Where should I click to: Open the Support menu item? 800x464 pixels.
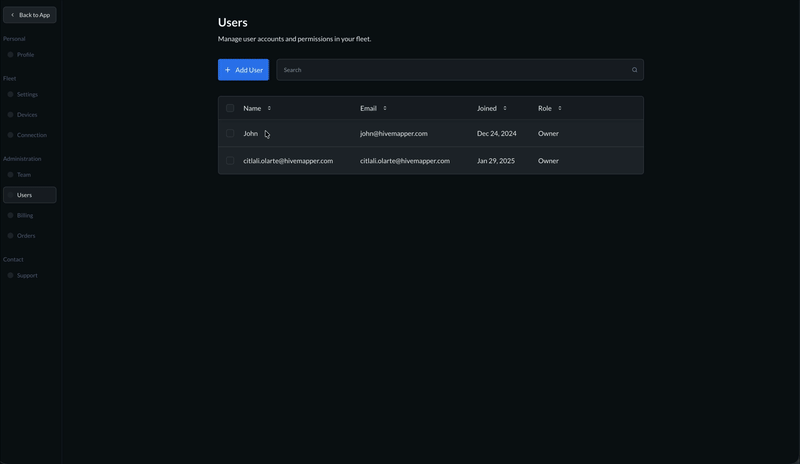(x=27, y=275)
